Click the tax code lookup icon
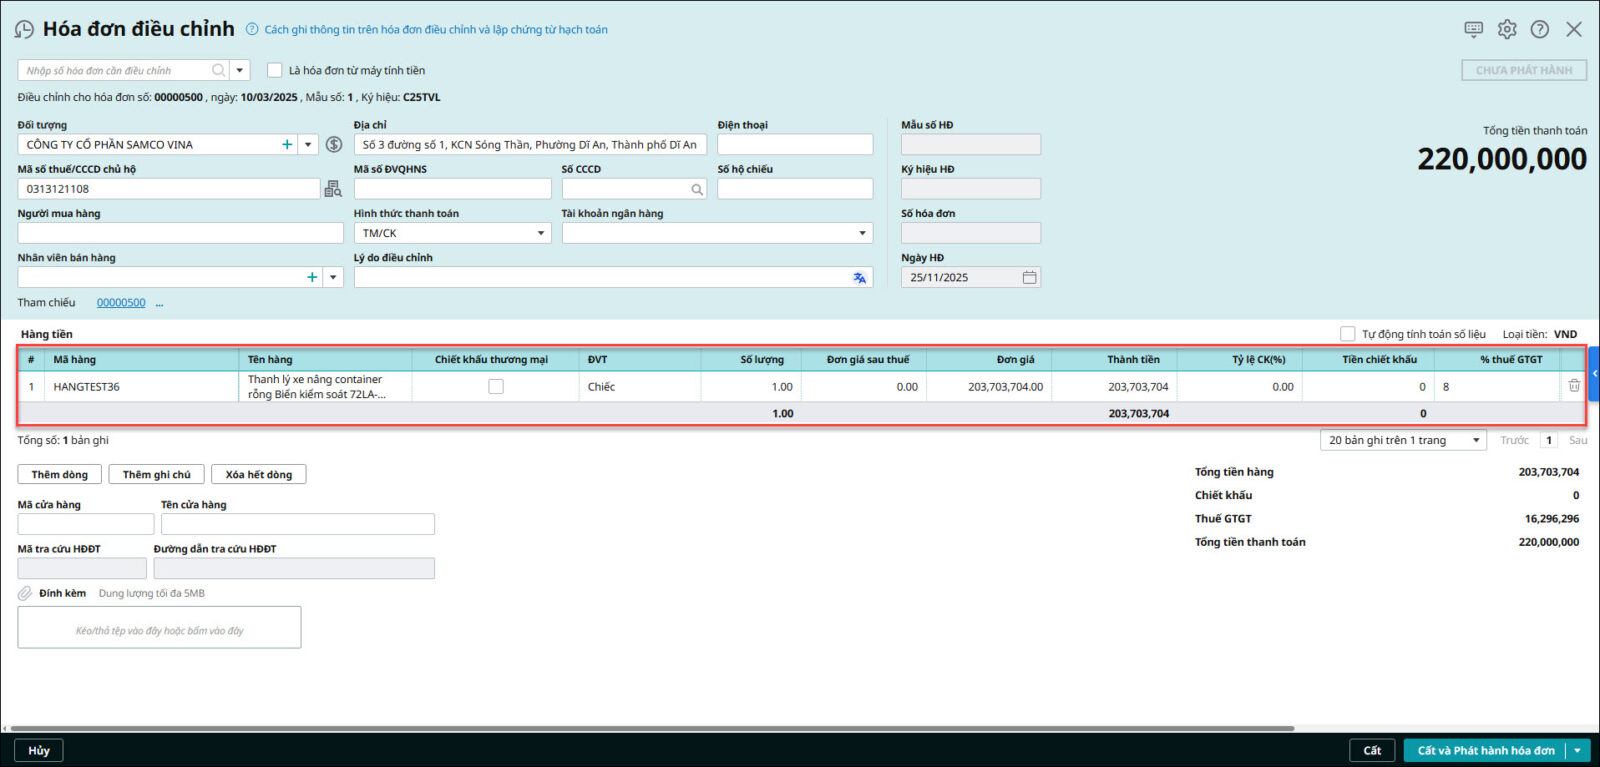1600x767 pixels. 333,189
